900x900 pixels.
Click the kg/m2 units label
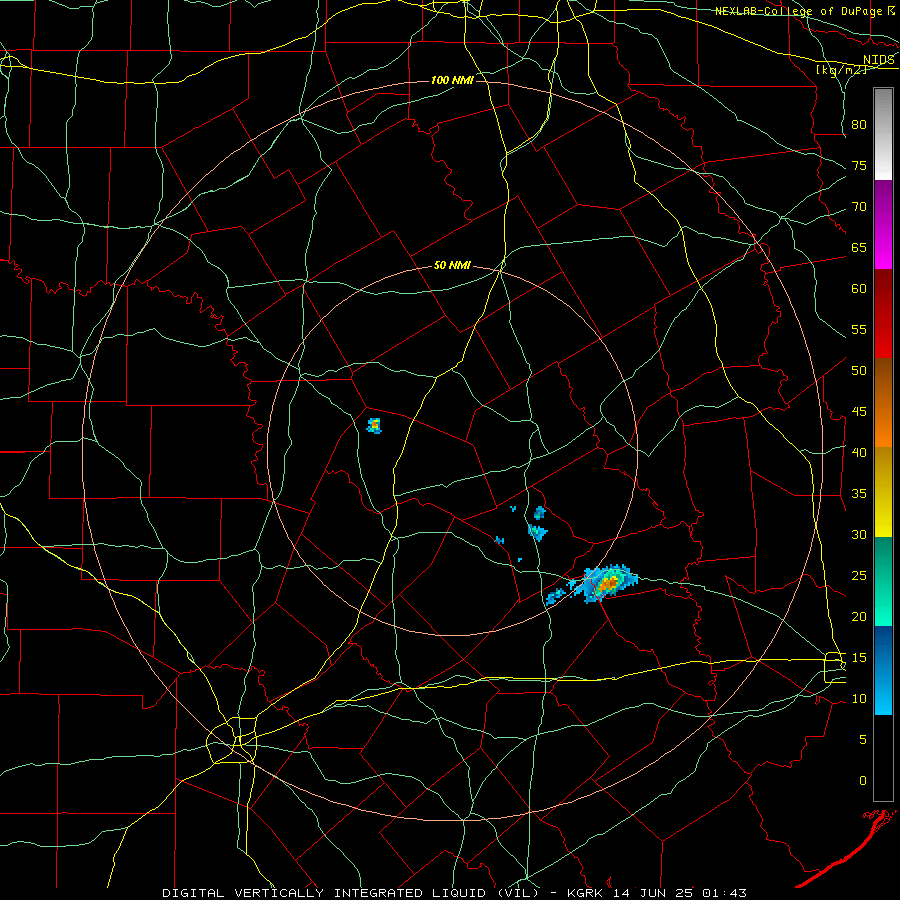click(841, 70)
